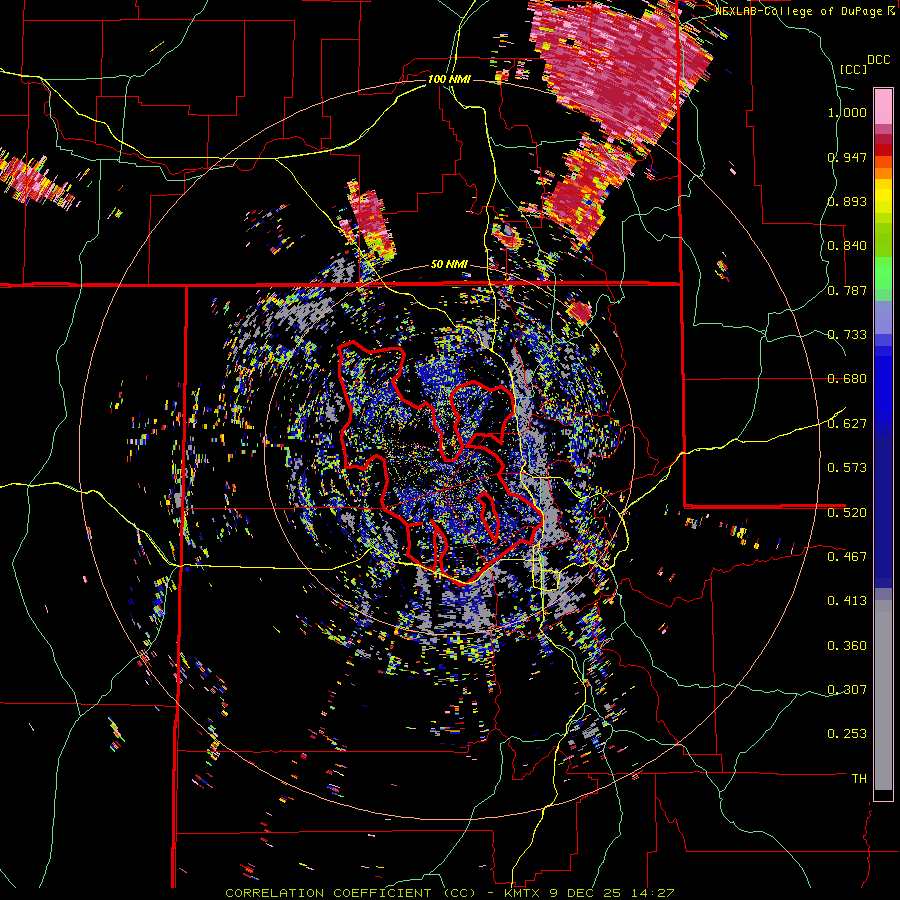Click the DCC product label

click(879, 60)
